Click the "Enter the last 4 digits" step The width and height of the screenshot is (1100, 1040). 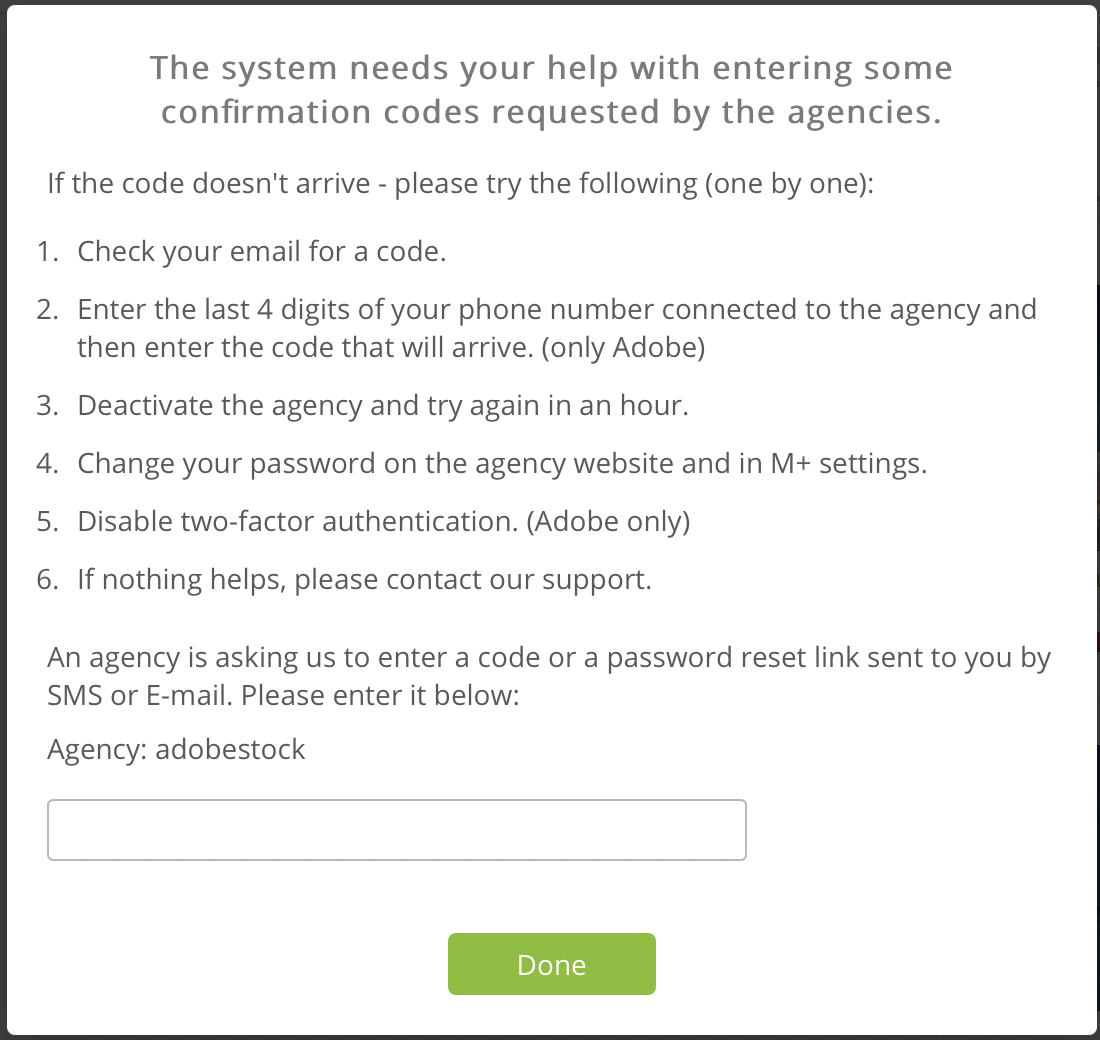tap(556, 309)
